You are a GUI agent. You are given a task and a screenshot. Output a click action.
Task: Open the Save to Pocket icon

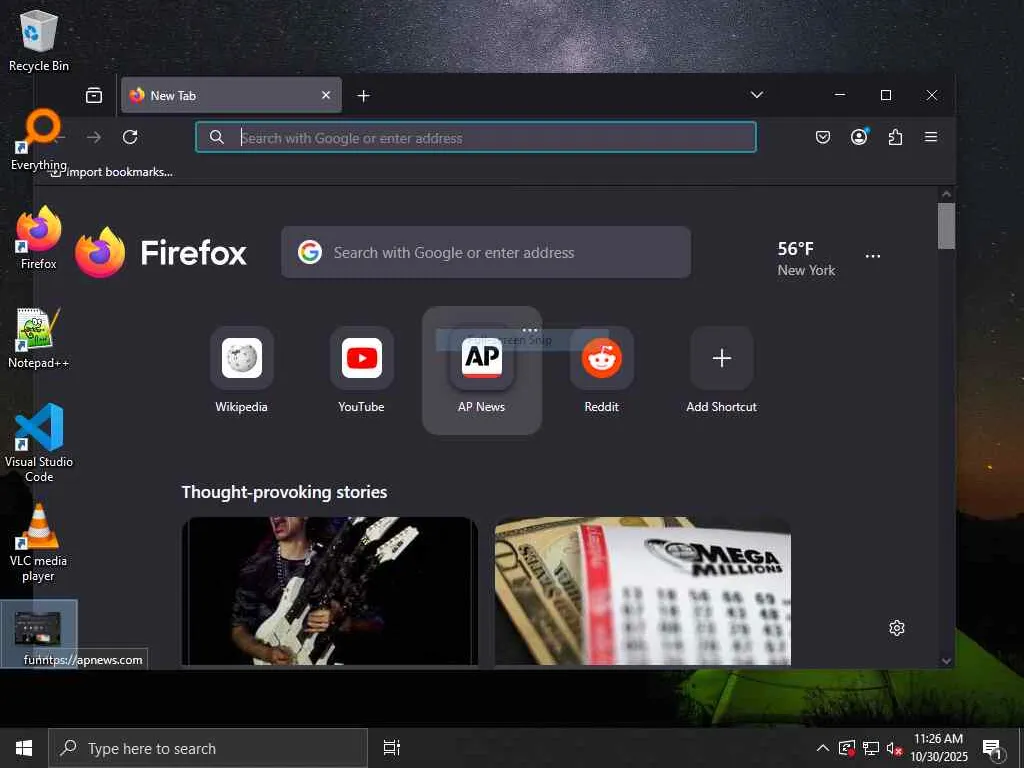click(823, 137)
